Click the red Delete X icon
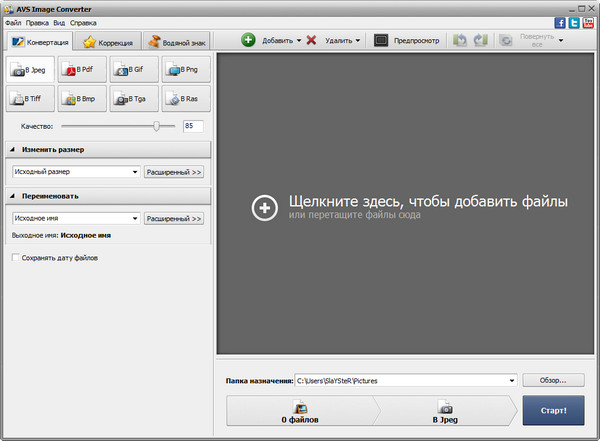600x441 pixels. tap(311, 41)
